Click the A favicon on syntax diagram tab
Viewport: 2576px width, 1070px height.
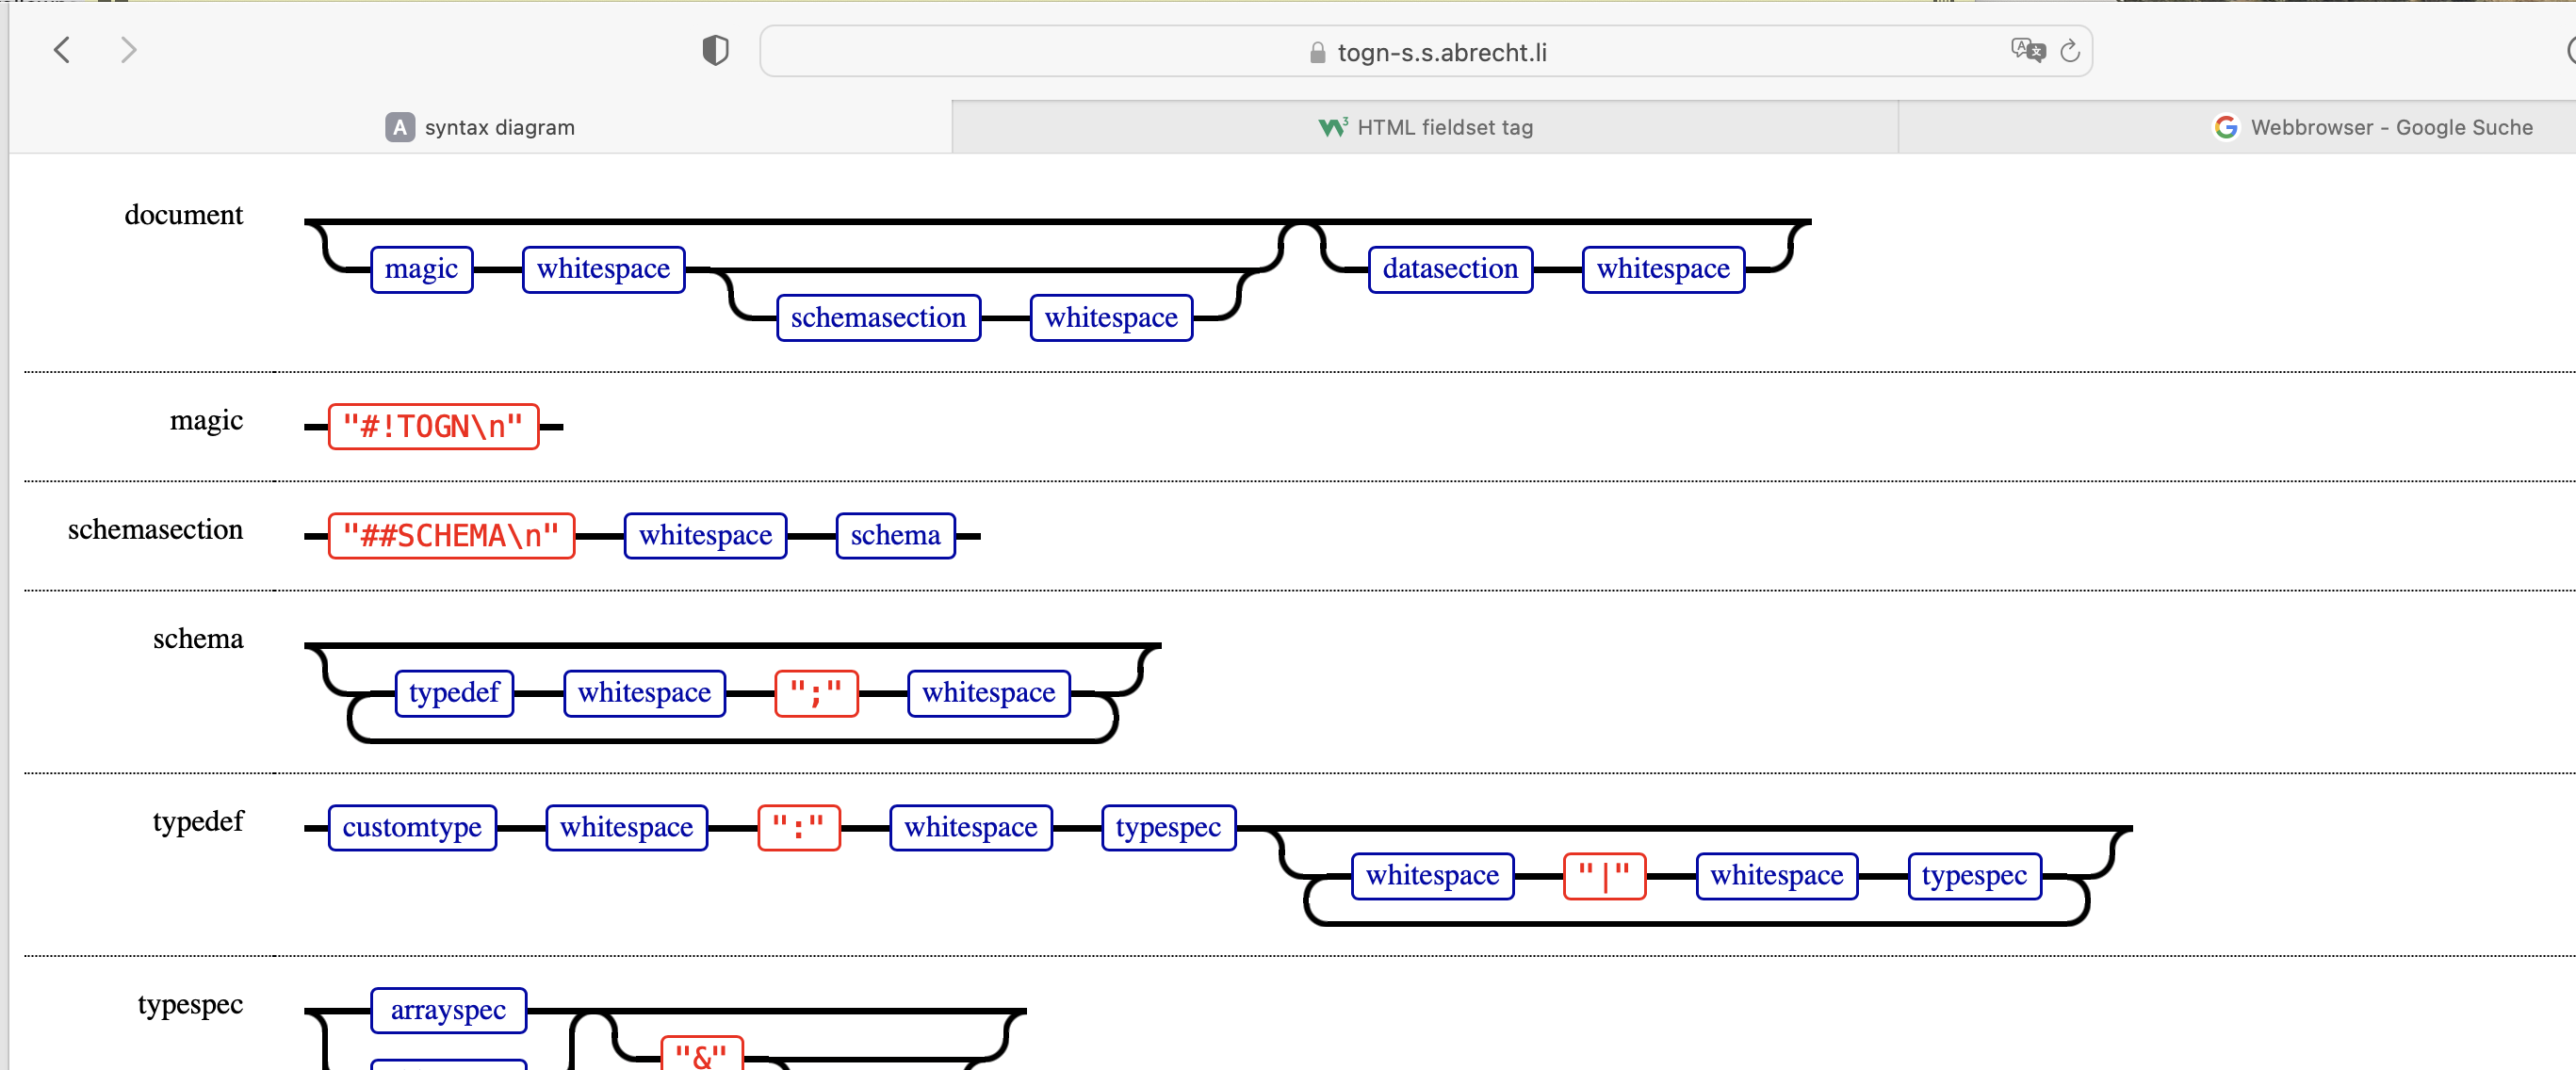pyautogui.click(x=399, y=127)
